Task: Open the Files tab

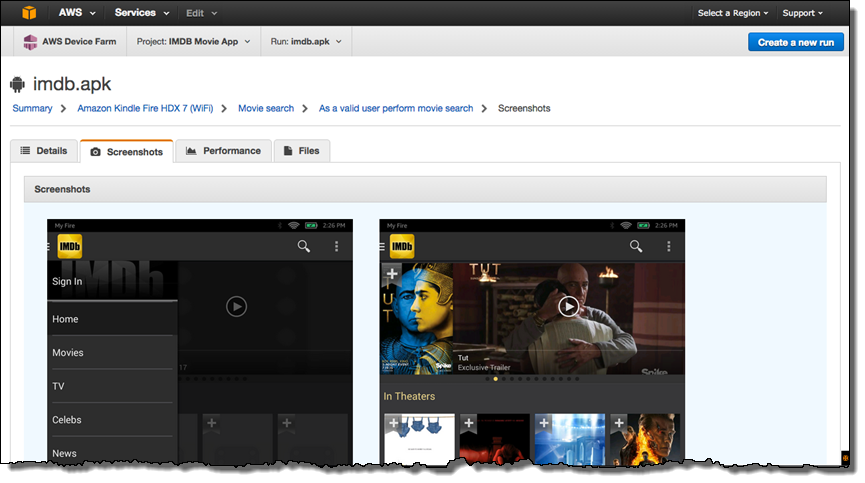Action: tap(301, 151)
